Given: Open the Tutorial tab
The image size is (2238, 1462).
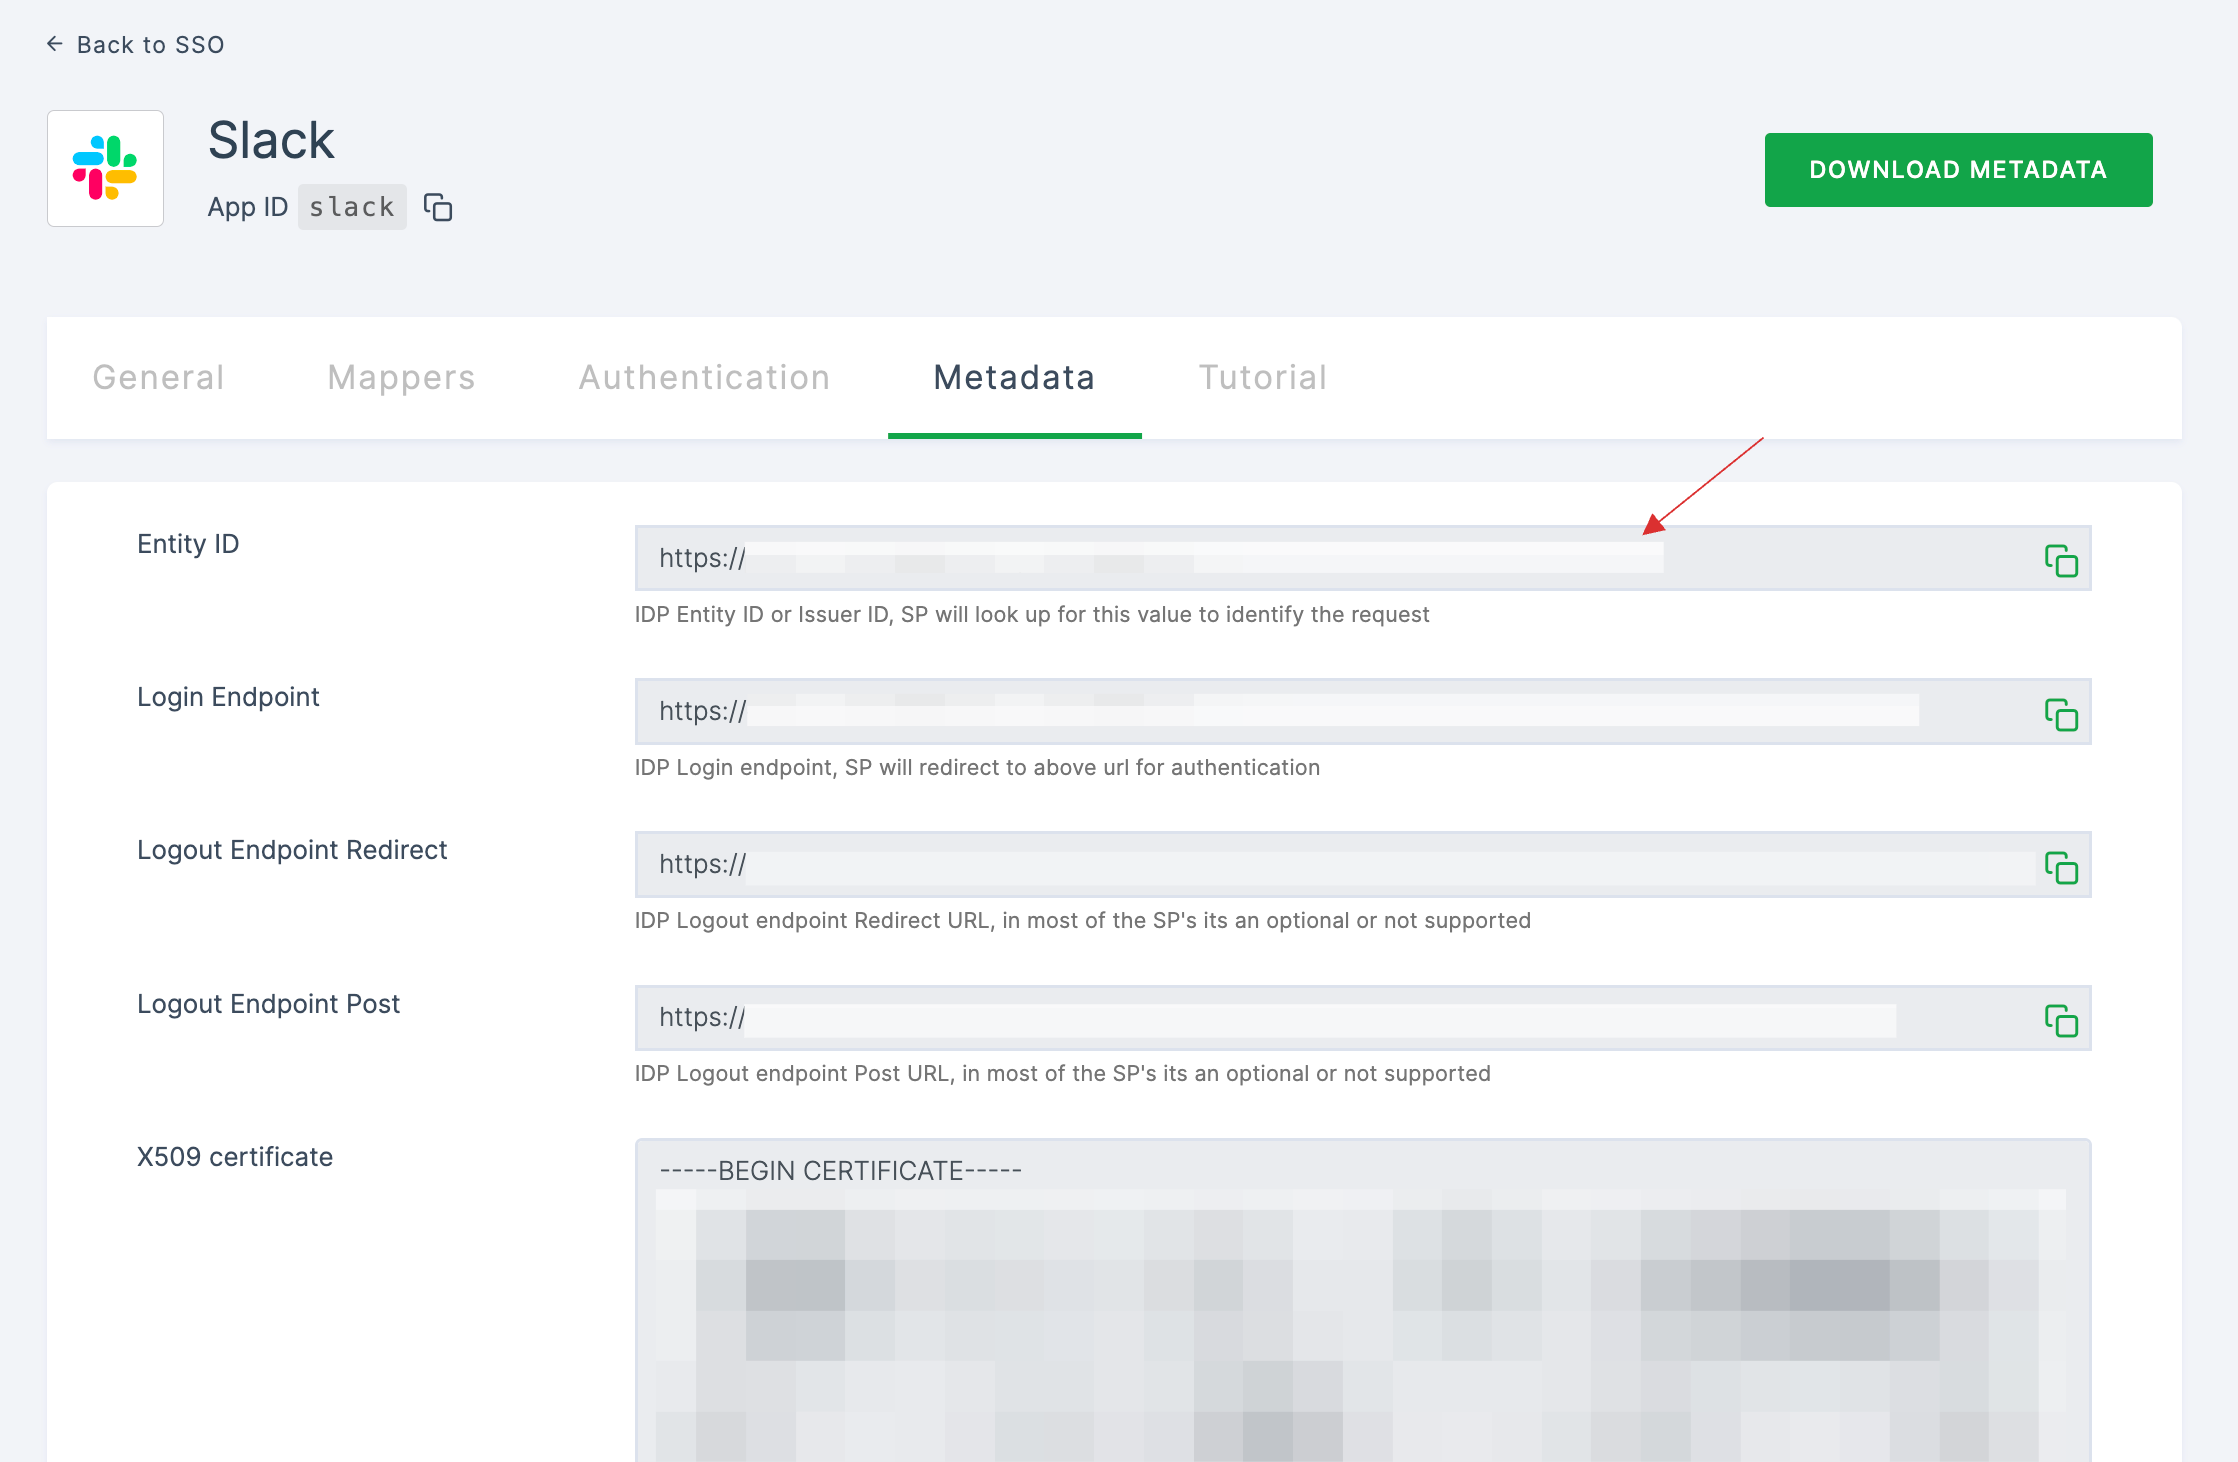Looking at the screenshot, I should coord(1266,379).
